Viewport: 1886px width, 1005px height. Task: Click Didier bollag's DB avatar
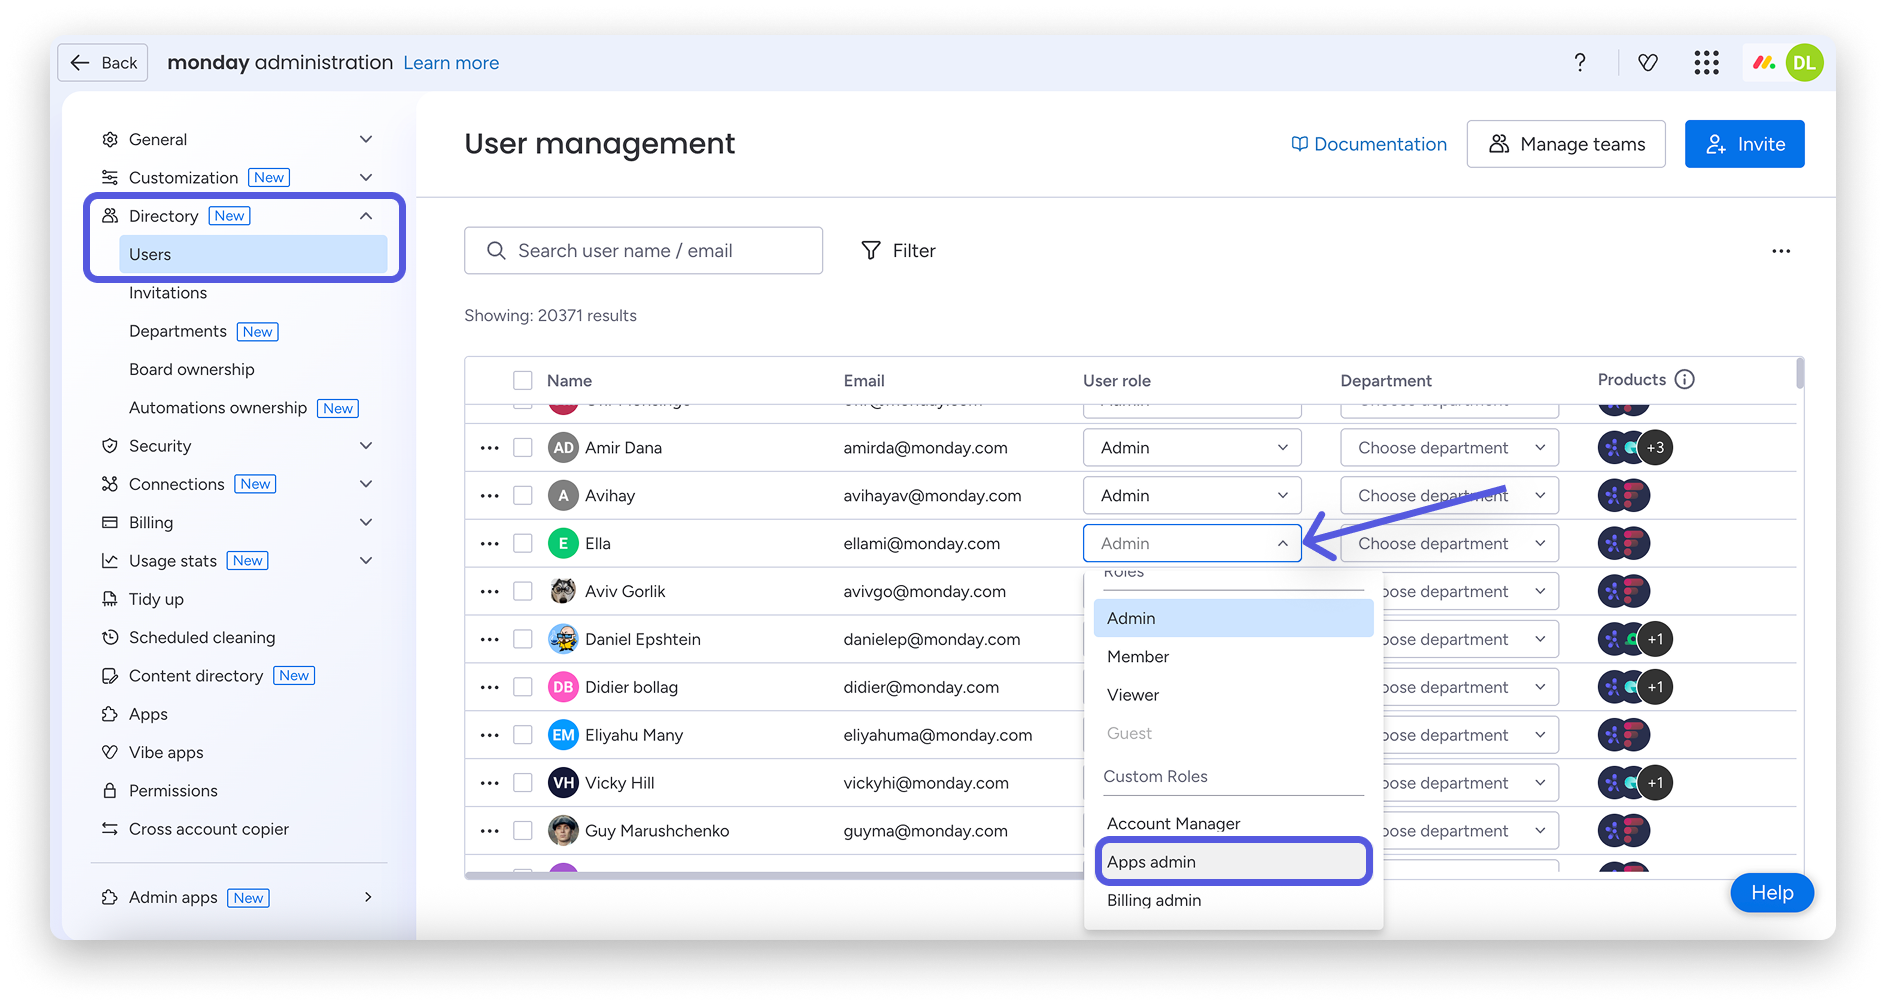[x=564, y=687]
